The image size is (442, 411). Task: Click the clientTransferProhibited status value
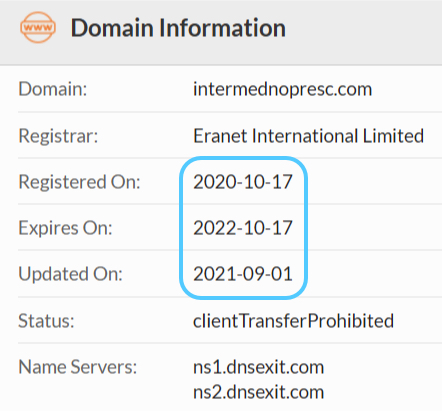point(293,321)
